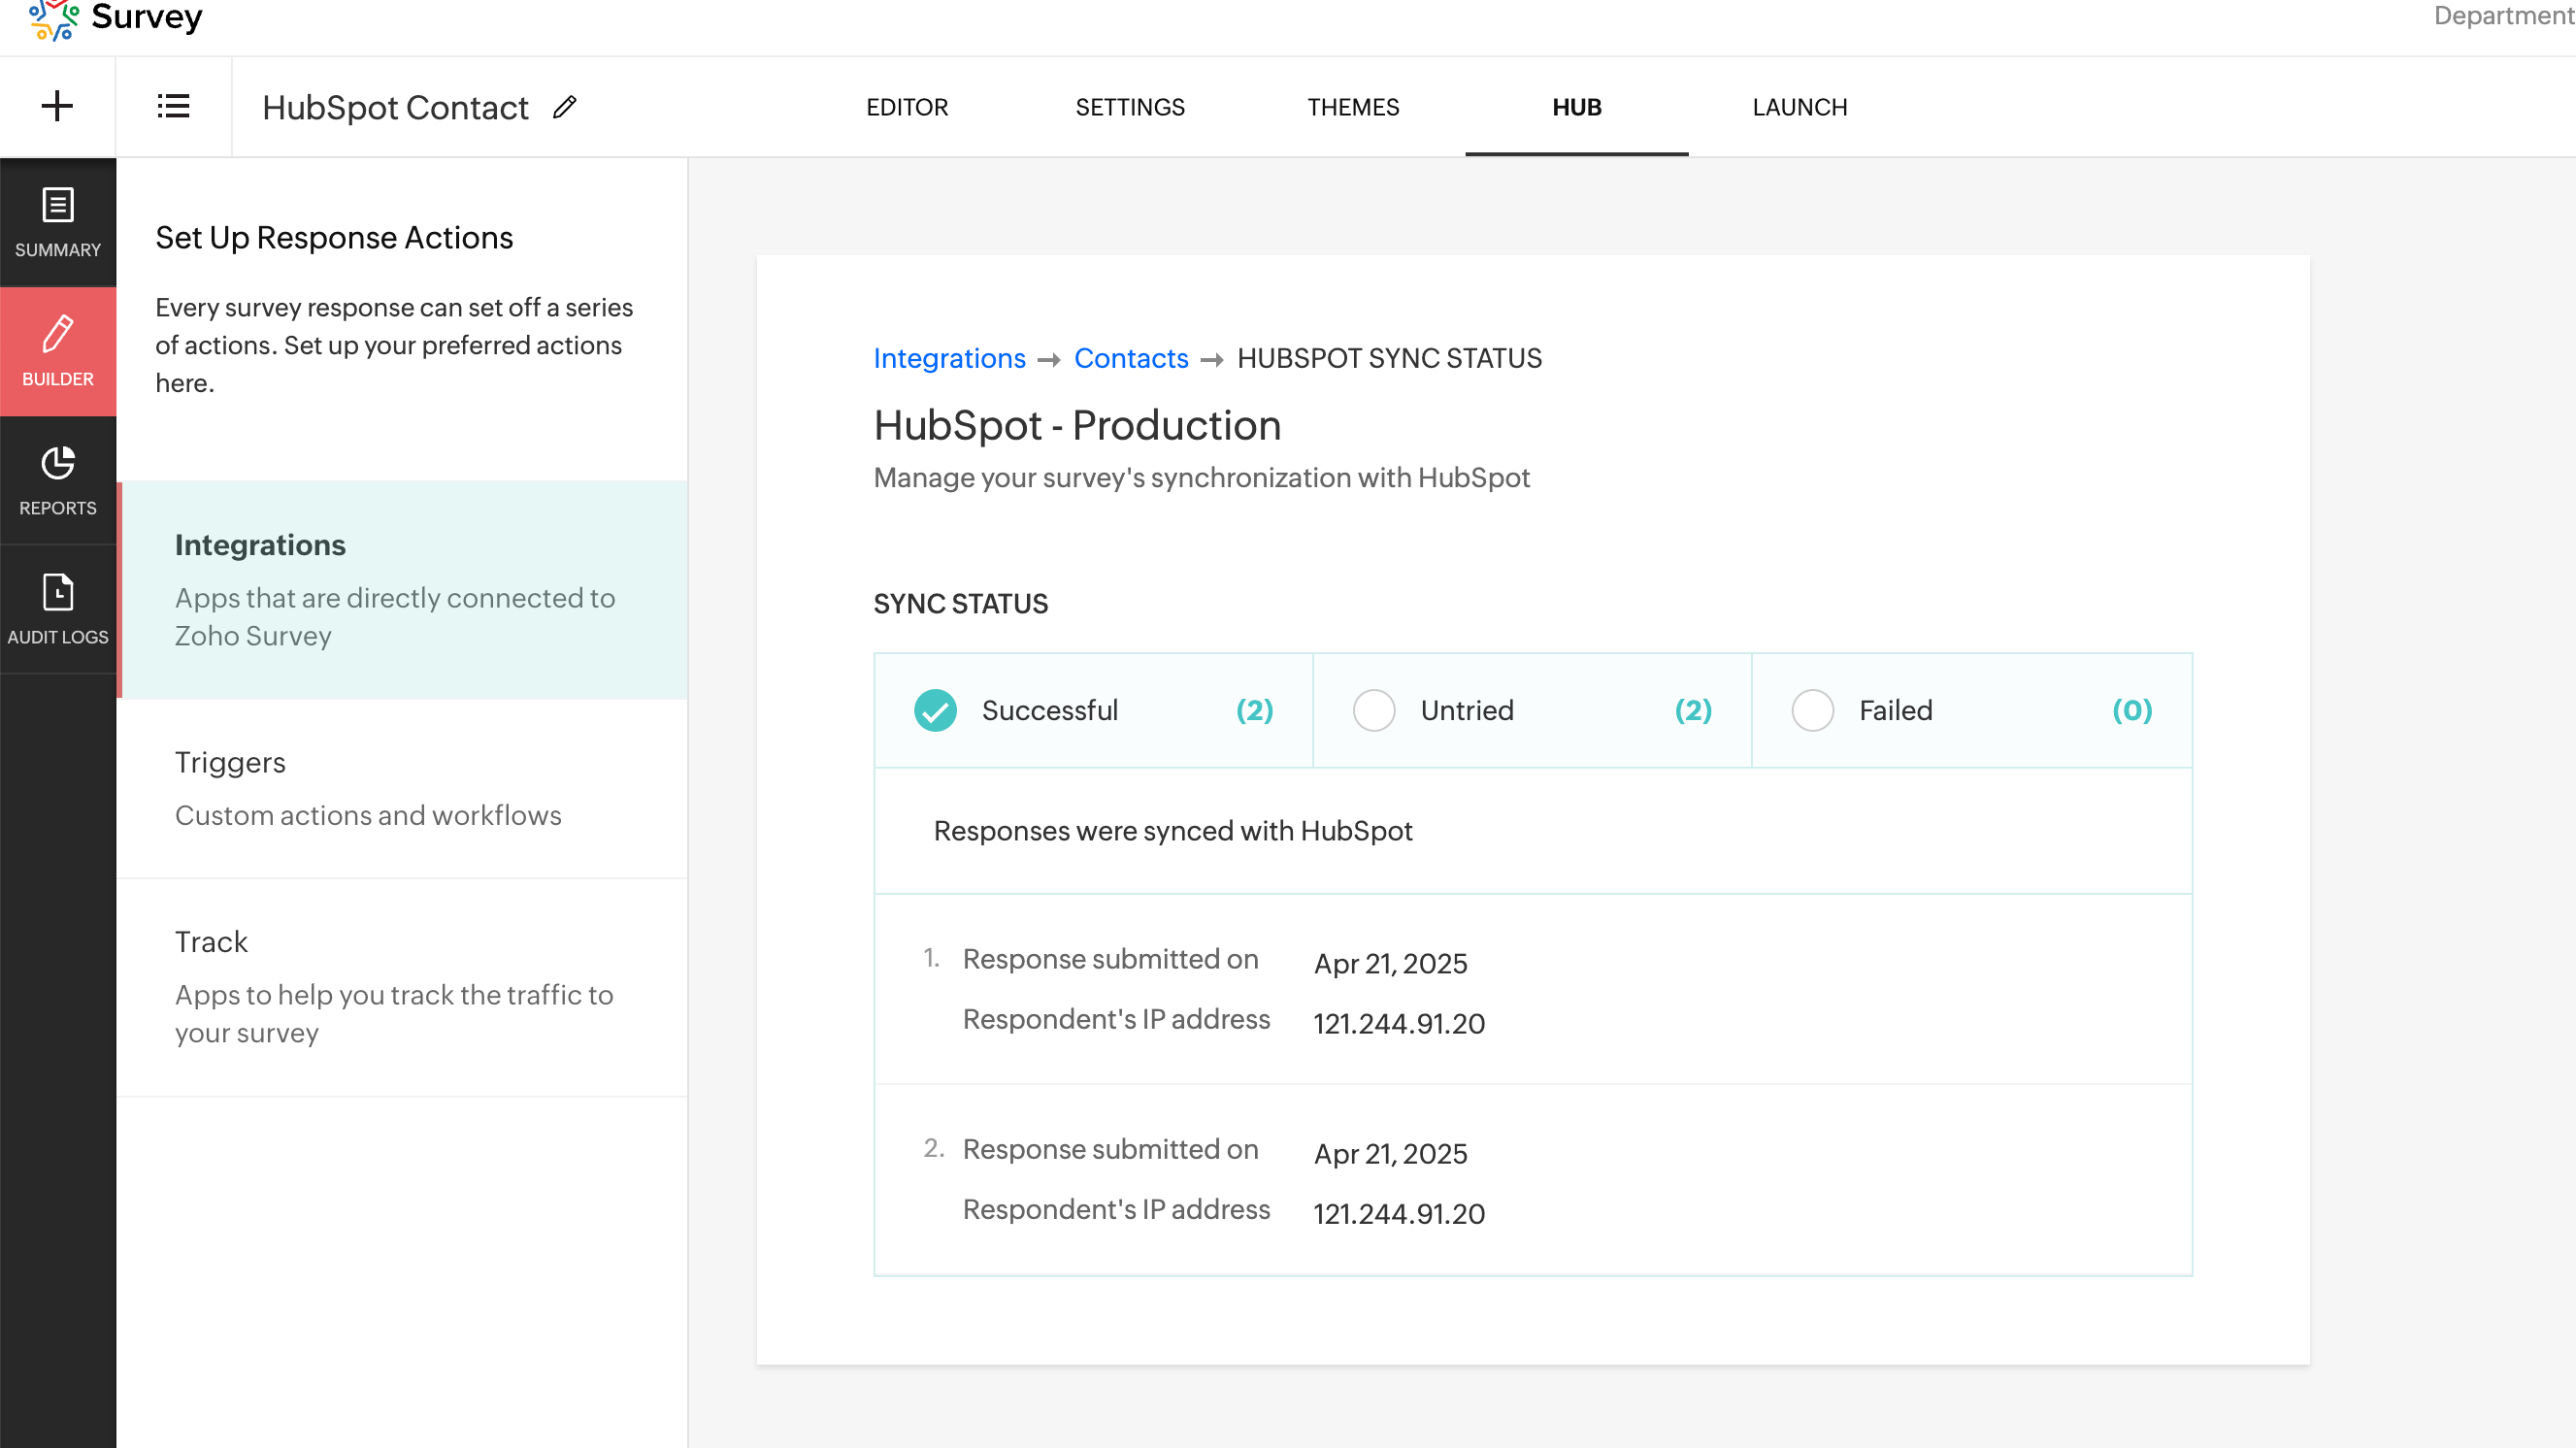
Task: Switch to the Launch tab
Action: pyautogui.click(x=1799, y=107)
